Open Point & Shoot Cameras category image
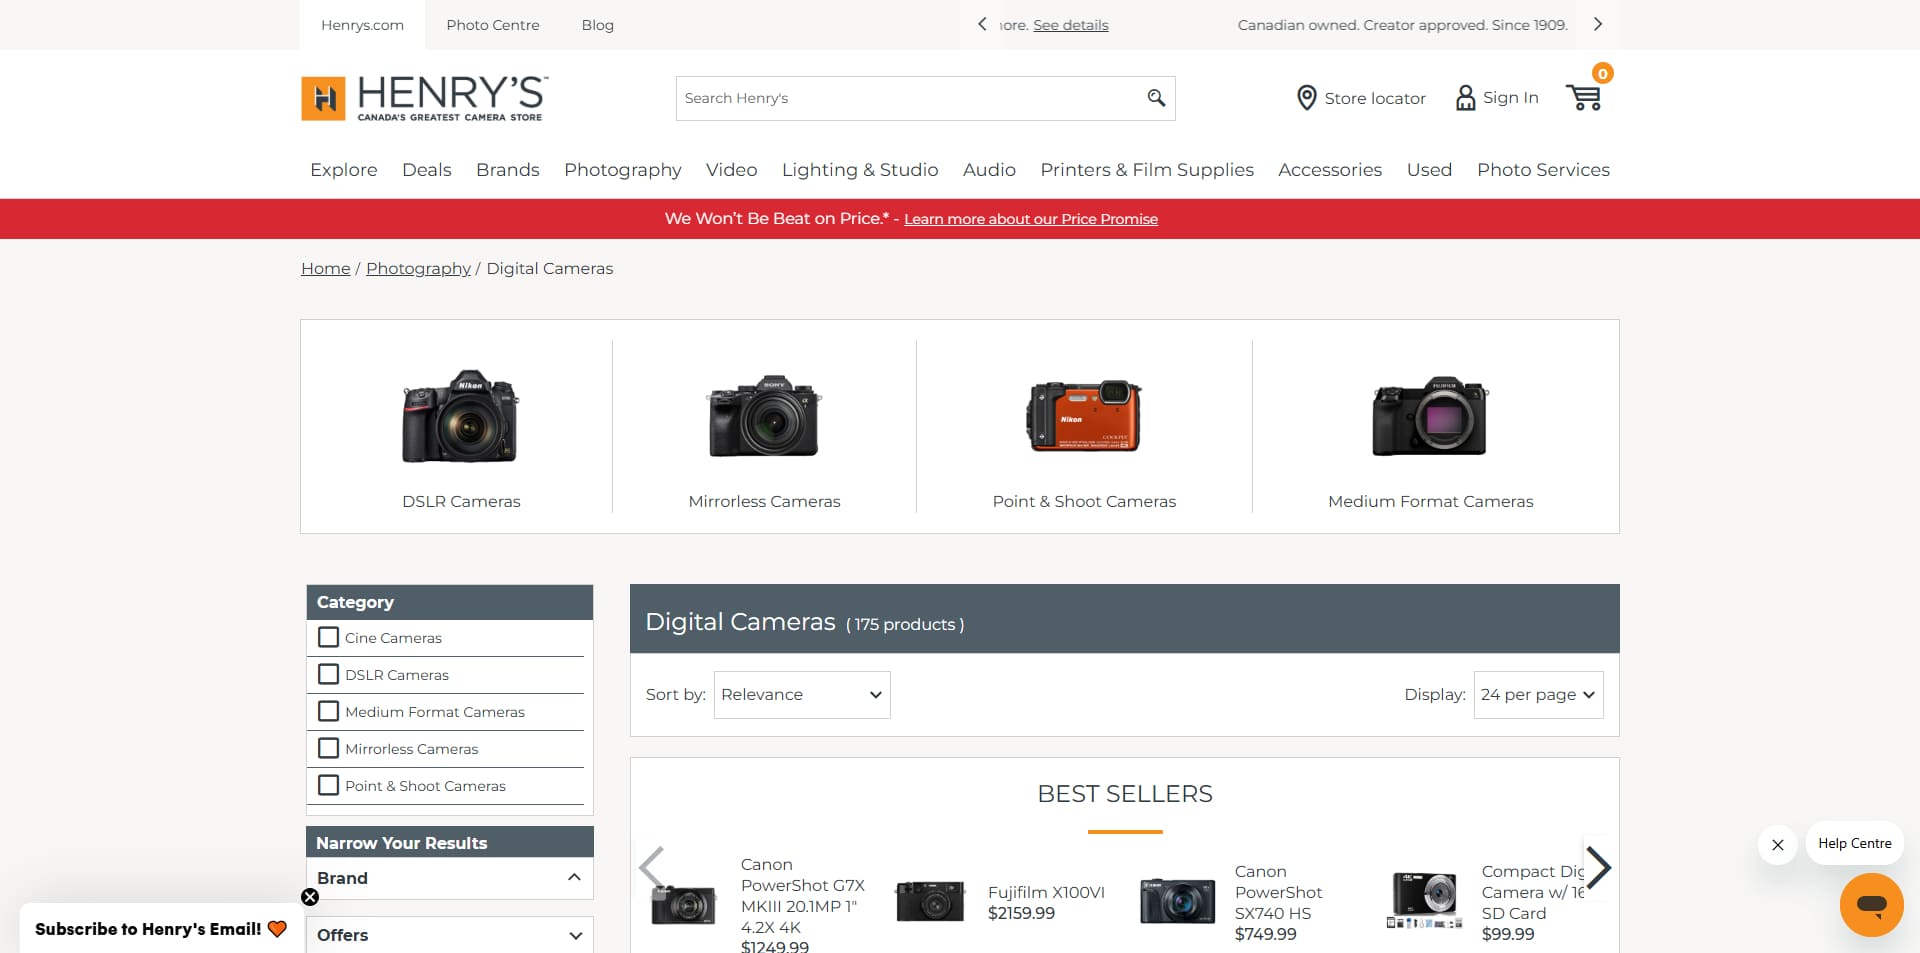The width and height of the screenshot is (1920, 953). 1084,416
